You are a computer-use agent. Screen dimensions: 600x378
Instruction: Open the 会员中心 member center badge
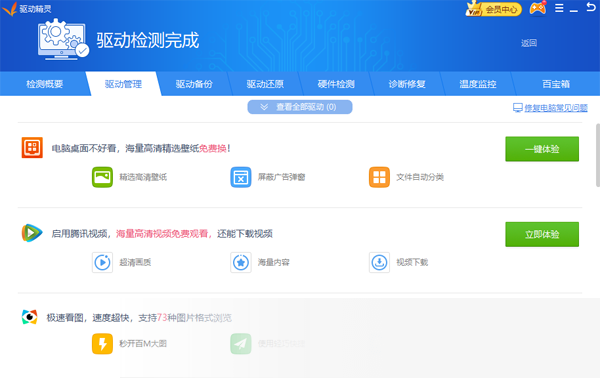(494, 8)
